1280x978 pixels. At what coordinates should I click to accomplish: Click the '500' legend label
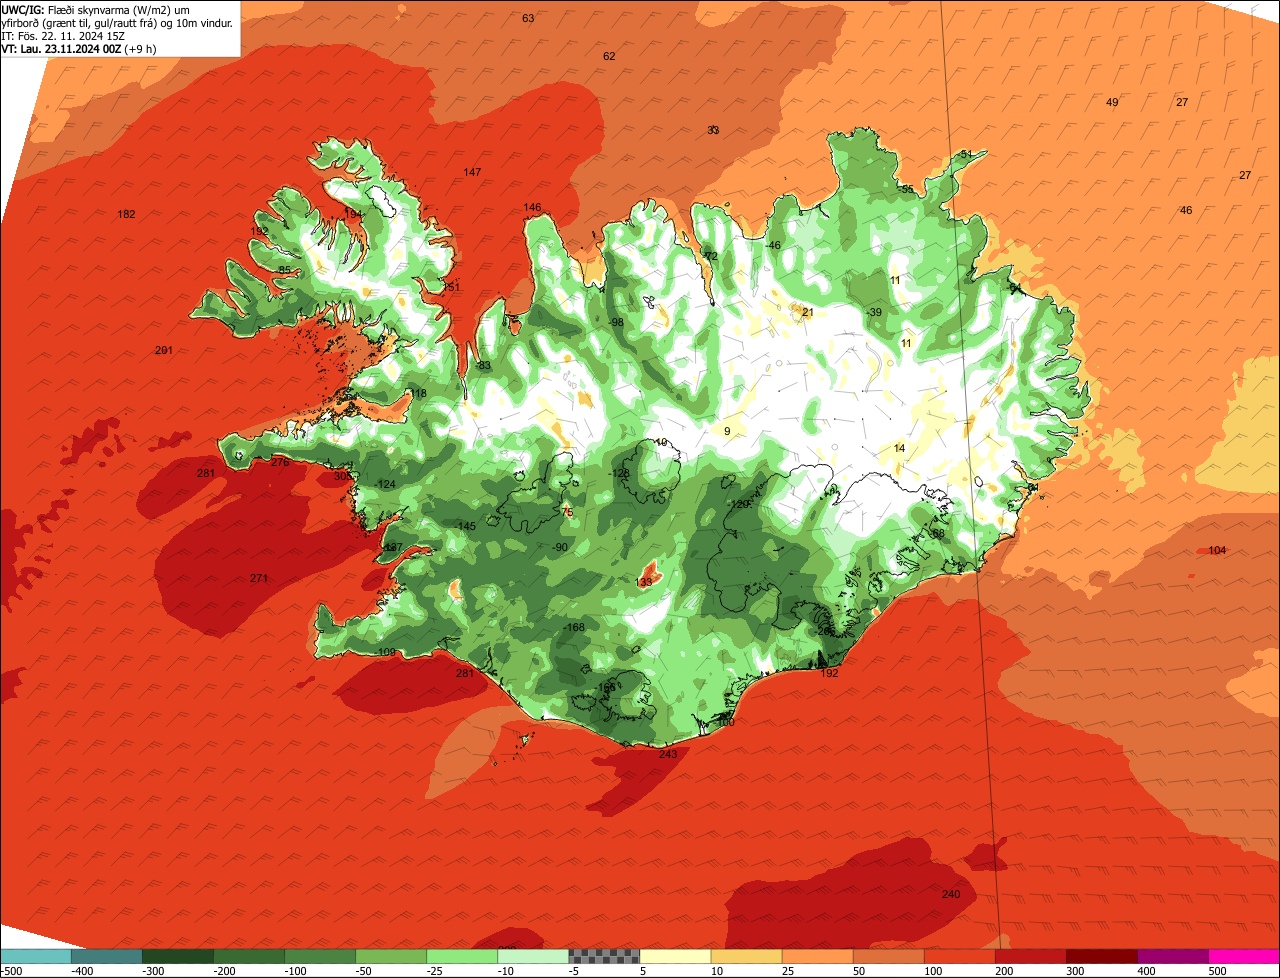1217,971
